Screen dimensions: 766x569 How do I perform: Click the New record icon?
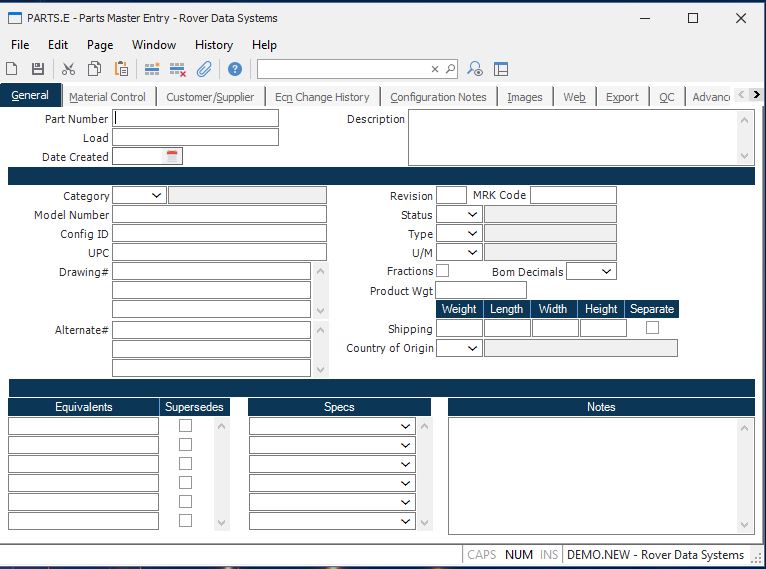pos(12,69)
